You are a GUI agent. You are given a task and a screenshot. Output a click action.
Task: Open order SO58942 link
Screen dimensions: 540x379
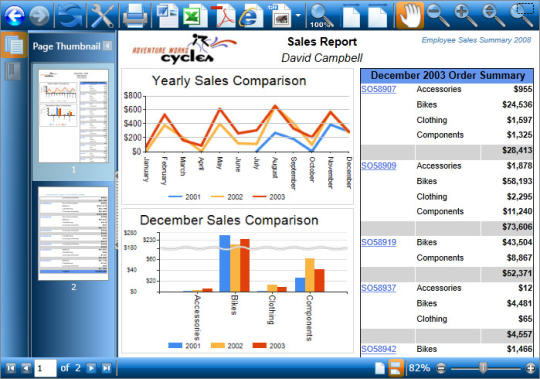378,349
